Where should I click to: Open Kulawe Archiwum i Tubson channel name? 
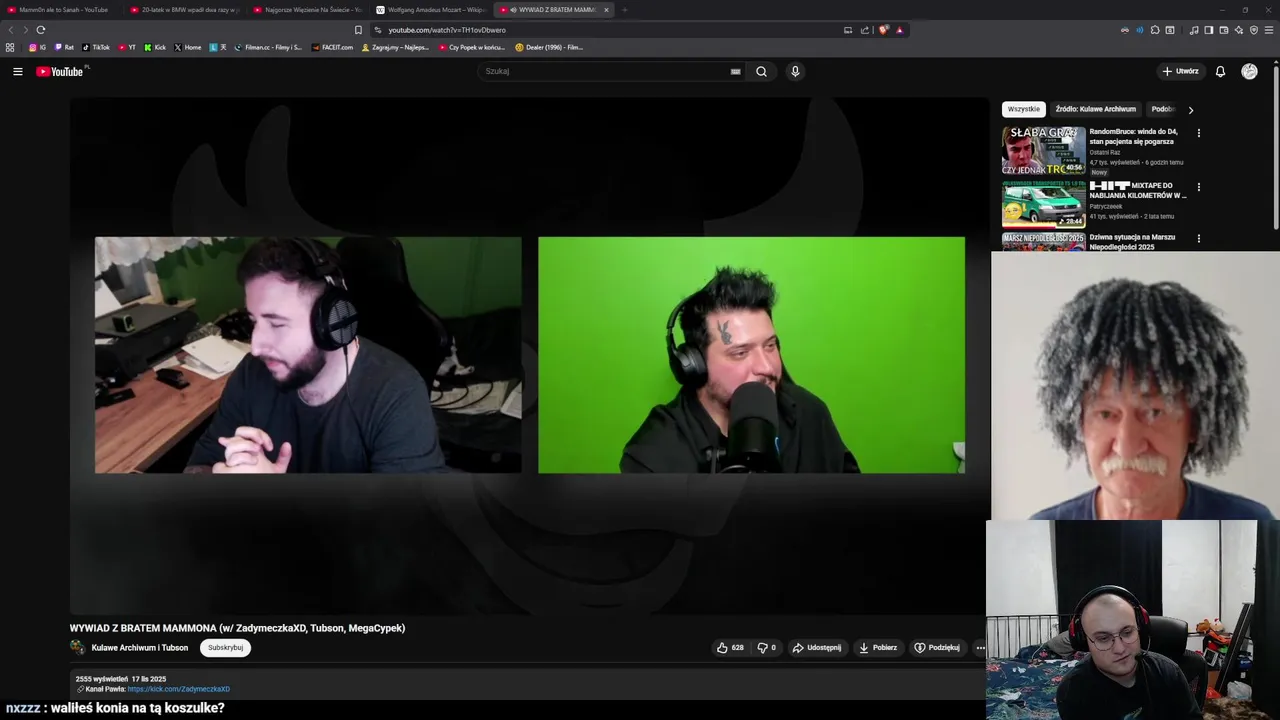click(140, 648)
